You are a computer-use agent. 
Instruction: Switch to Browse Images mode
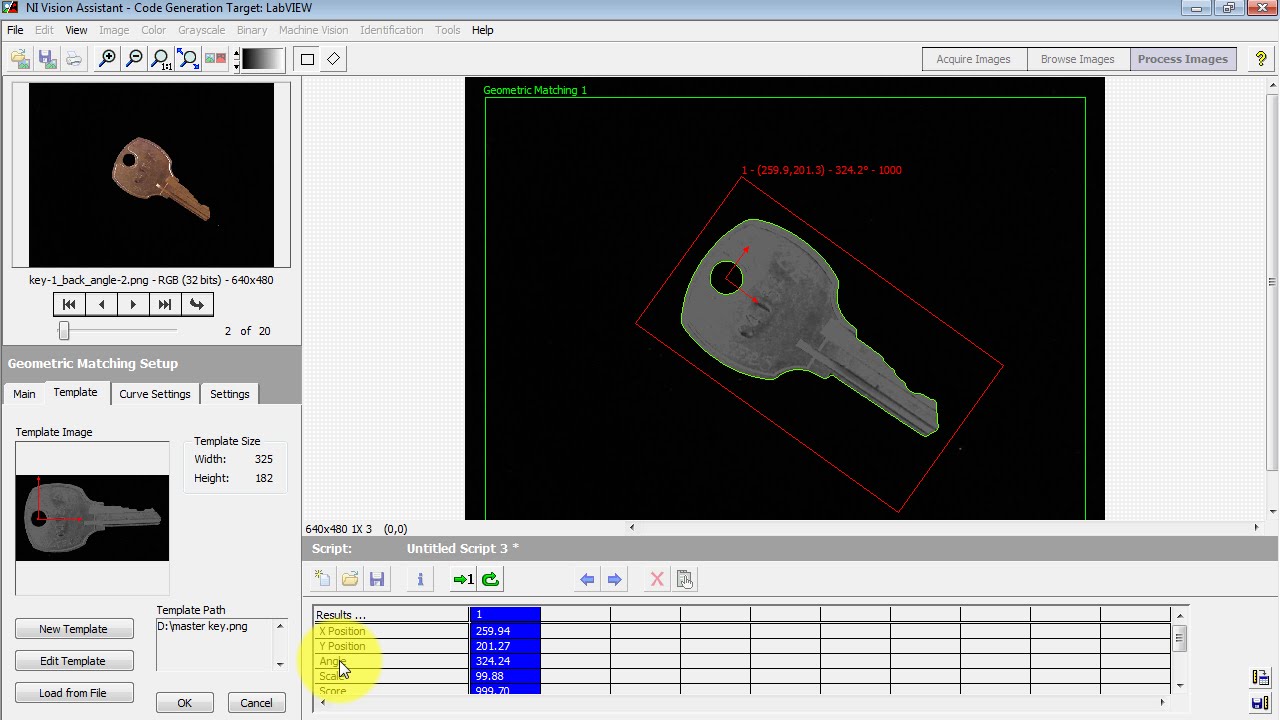[x=1077, y=59]
